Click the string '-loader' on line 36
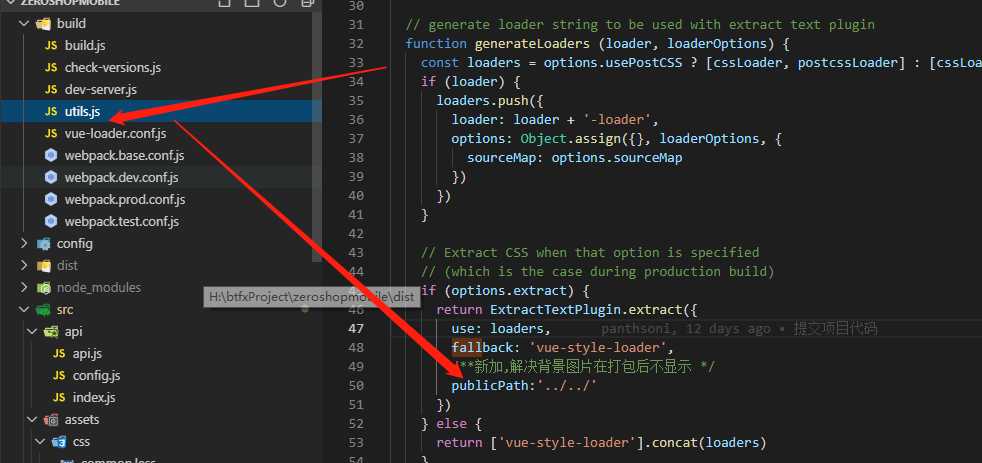982x463 pixels. (617, 120)
